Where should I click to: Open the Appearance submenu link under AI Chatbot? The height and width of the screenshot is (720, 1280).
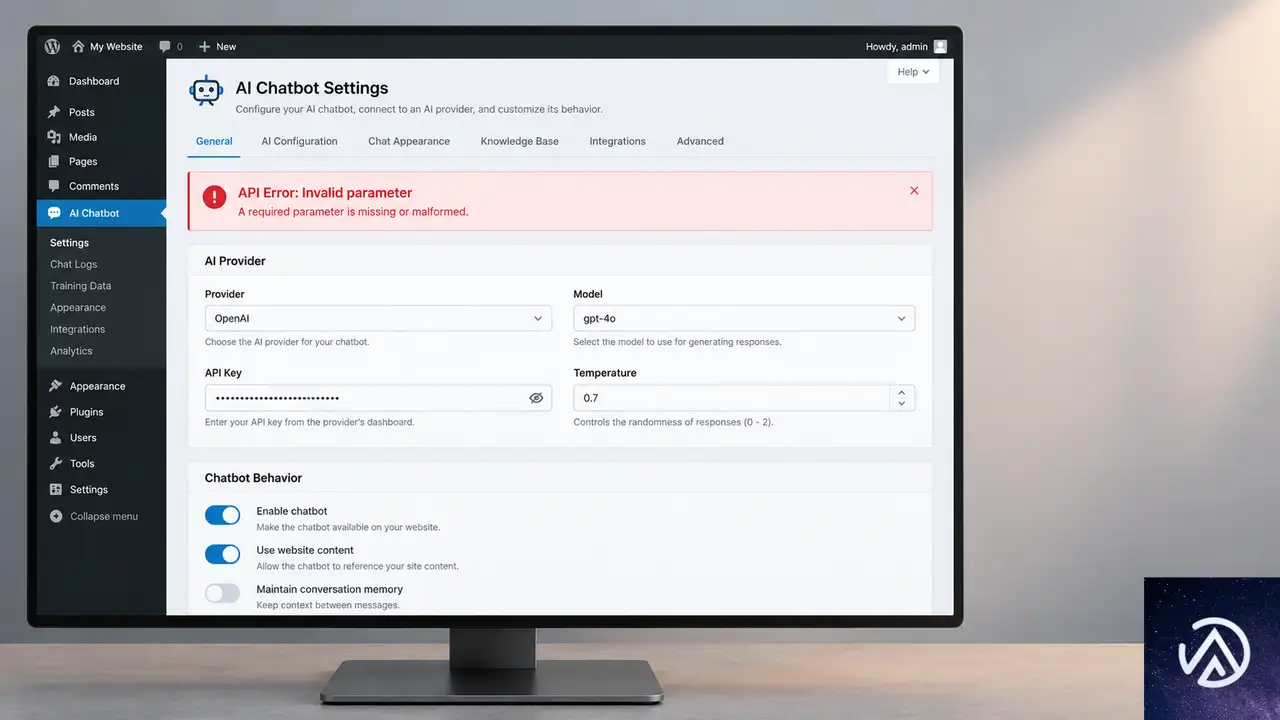pos(78,308)
